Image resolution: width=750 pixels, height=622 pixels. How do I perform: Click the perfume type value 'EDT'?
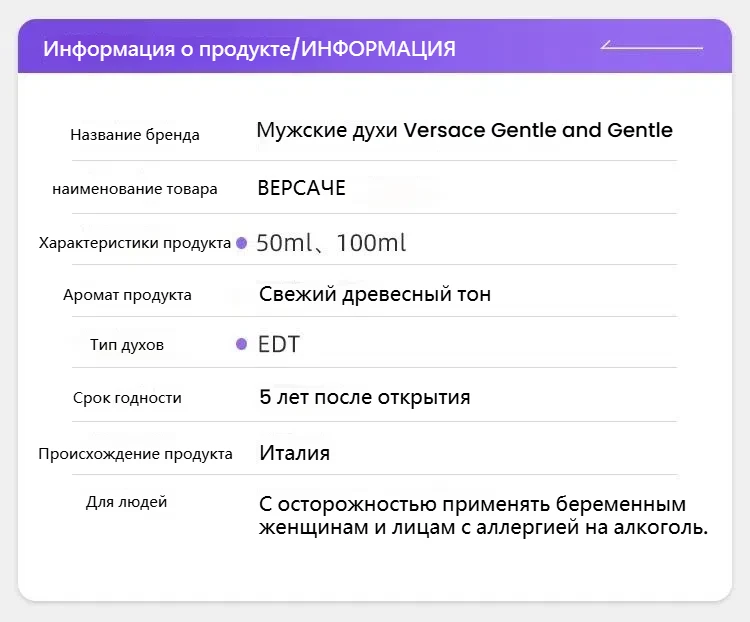279,344
